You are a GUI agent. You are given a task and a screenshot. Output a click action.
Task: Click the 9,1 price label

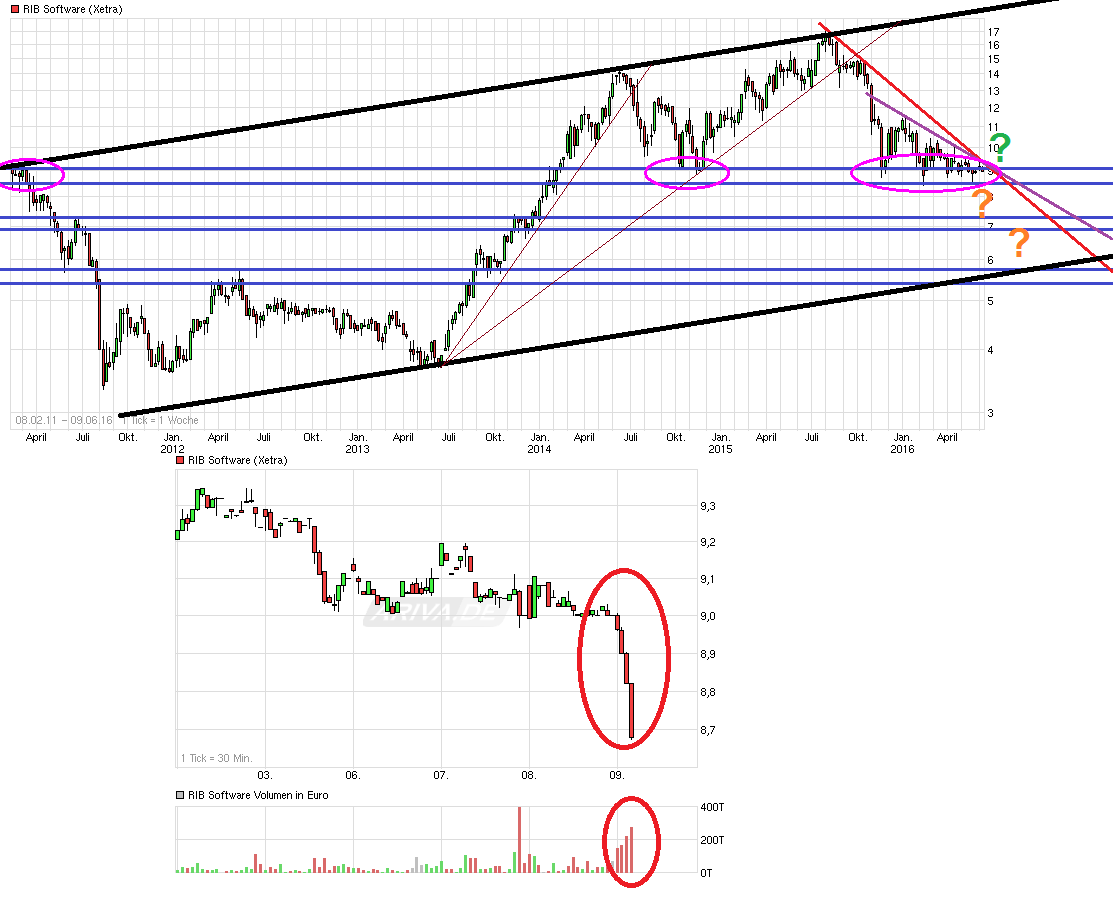click(x=708, y=579)
